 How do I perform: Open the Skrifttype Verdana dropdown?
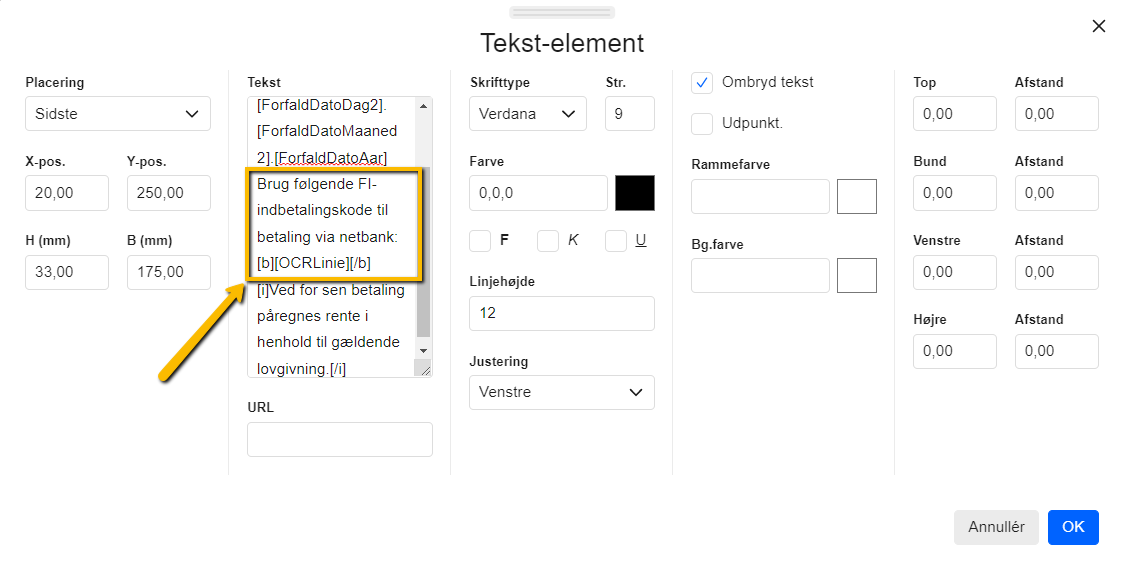pos(528,114)
